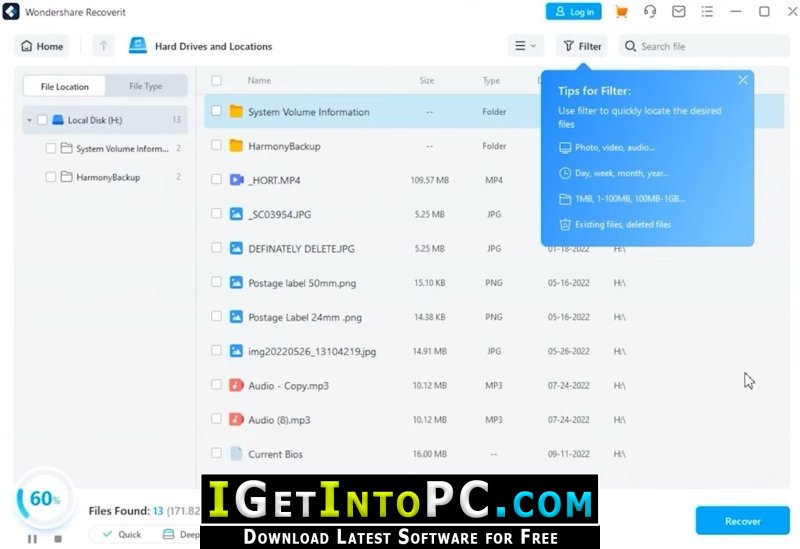Sort by the Size column header
800x549 pixels.
pyautogui.click(x=427, y=80)
